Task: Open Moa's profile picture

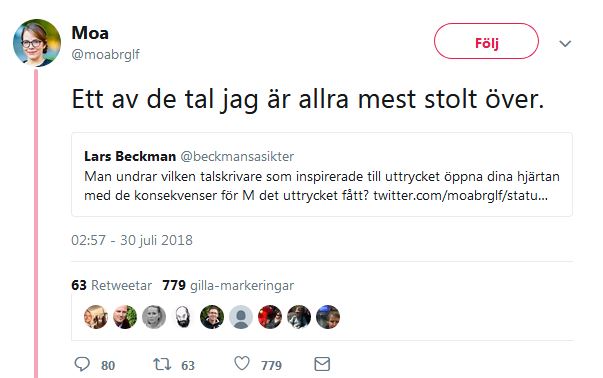Action: 37,43
